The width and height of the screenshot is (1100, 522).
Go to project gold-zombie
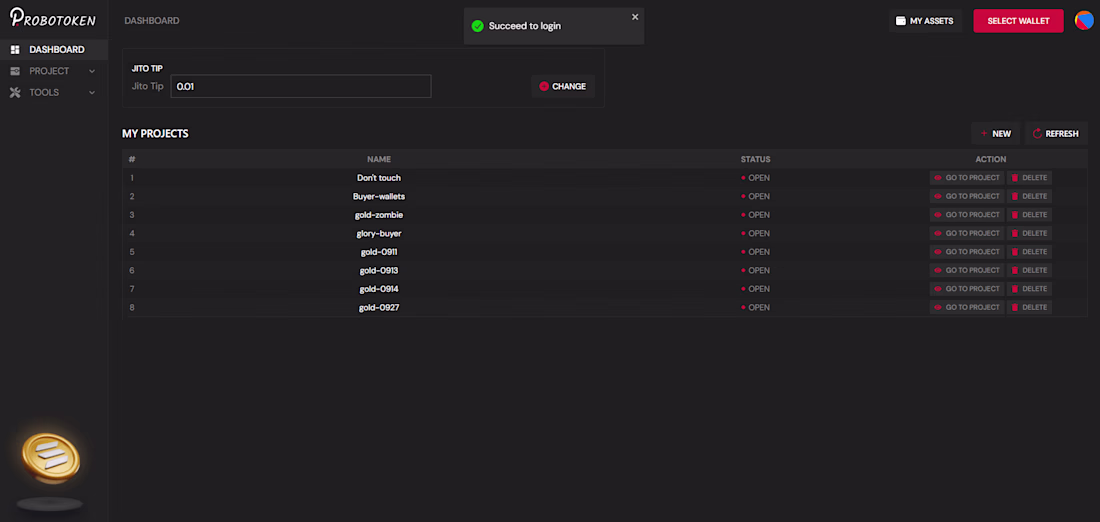click(x=967, y=215)
